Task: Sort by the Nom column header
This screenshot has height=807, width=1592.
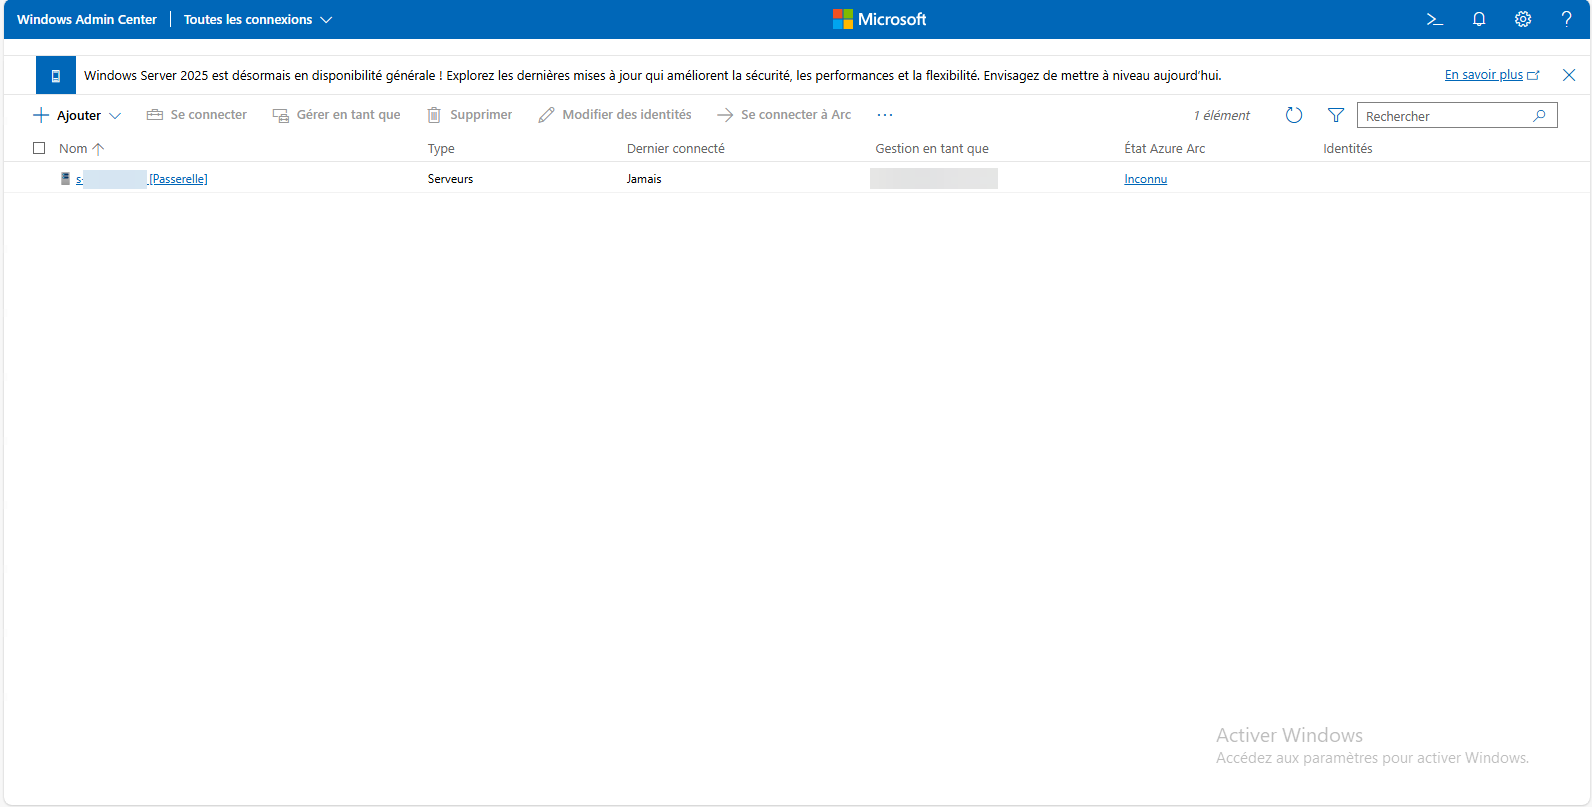Action: pos(73,148)
